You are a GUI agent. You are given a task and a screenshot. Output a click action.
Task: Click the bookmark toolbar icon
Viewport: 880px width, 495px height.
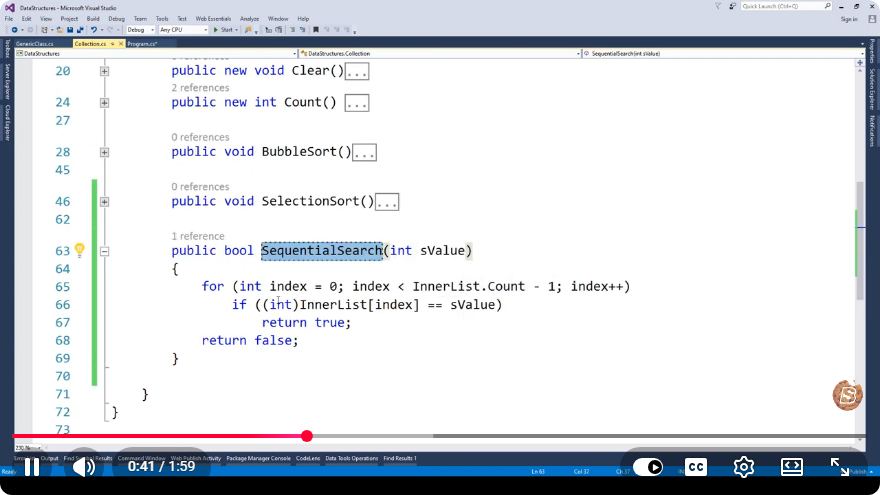click(x=316, y=30)
